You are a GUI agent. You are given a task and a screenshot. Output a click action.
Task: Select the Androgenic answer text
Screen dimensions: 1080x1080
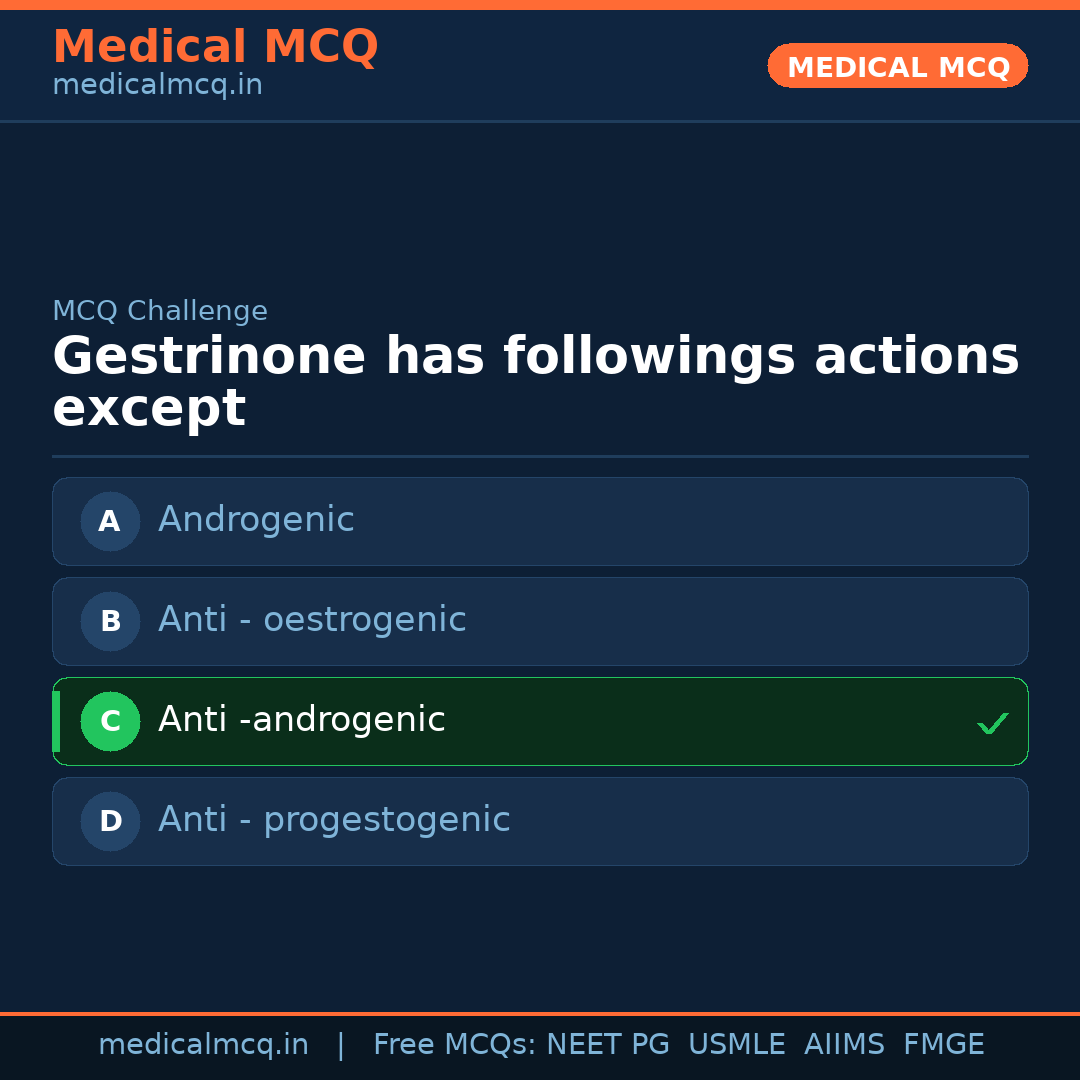(256, 520)
